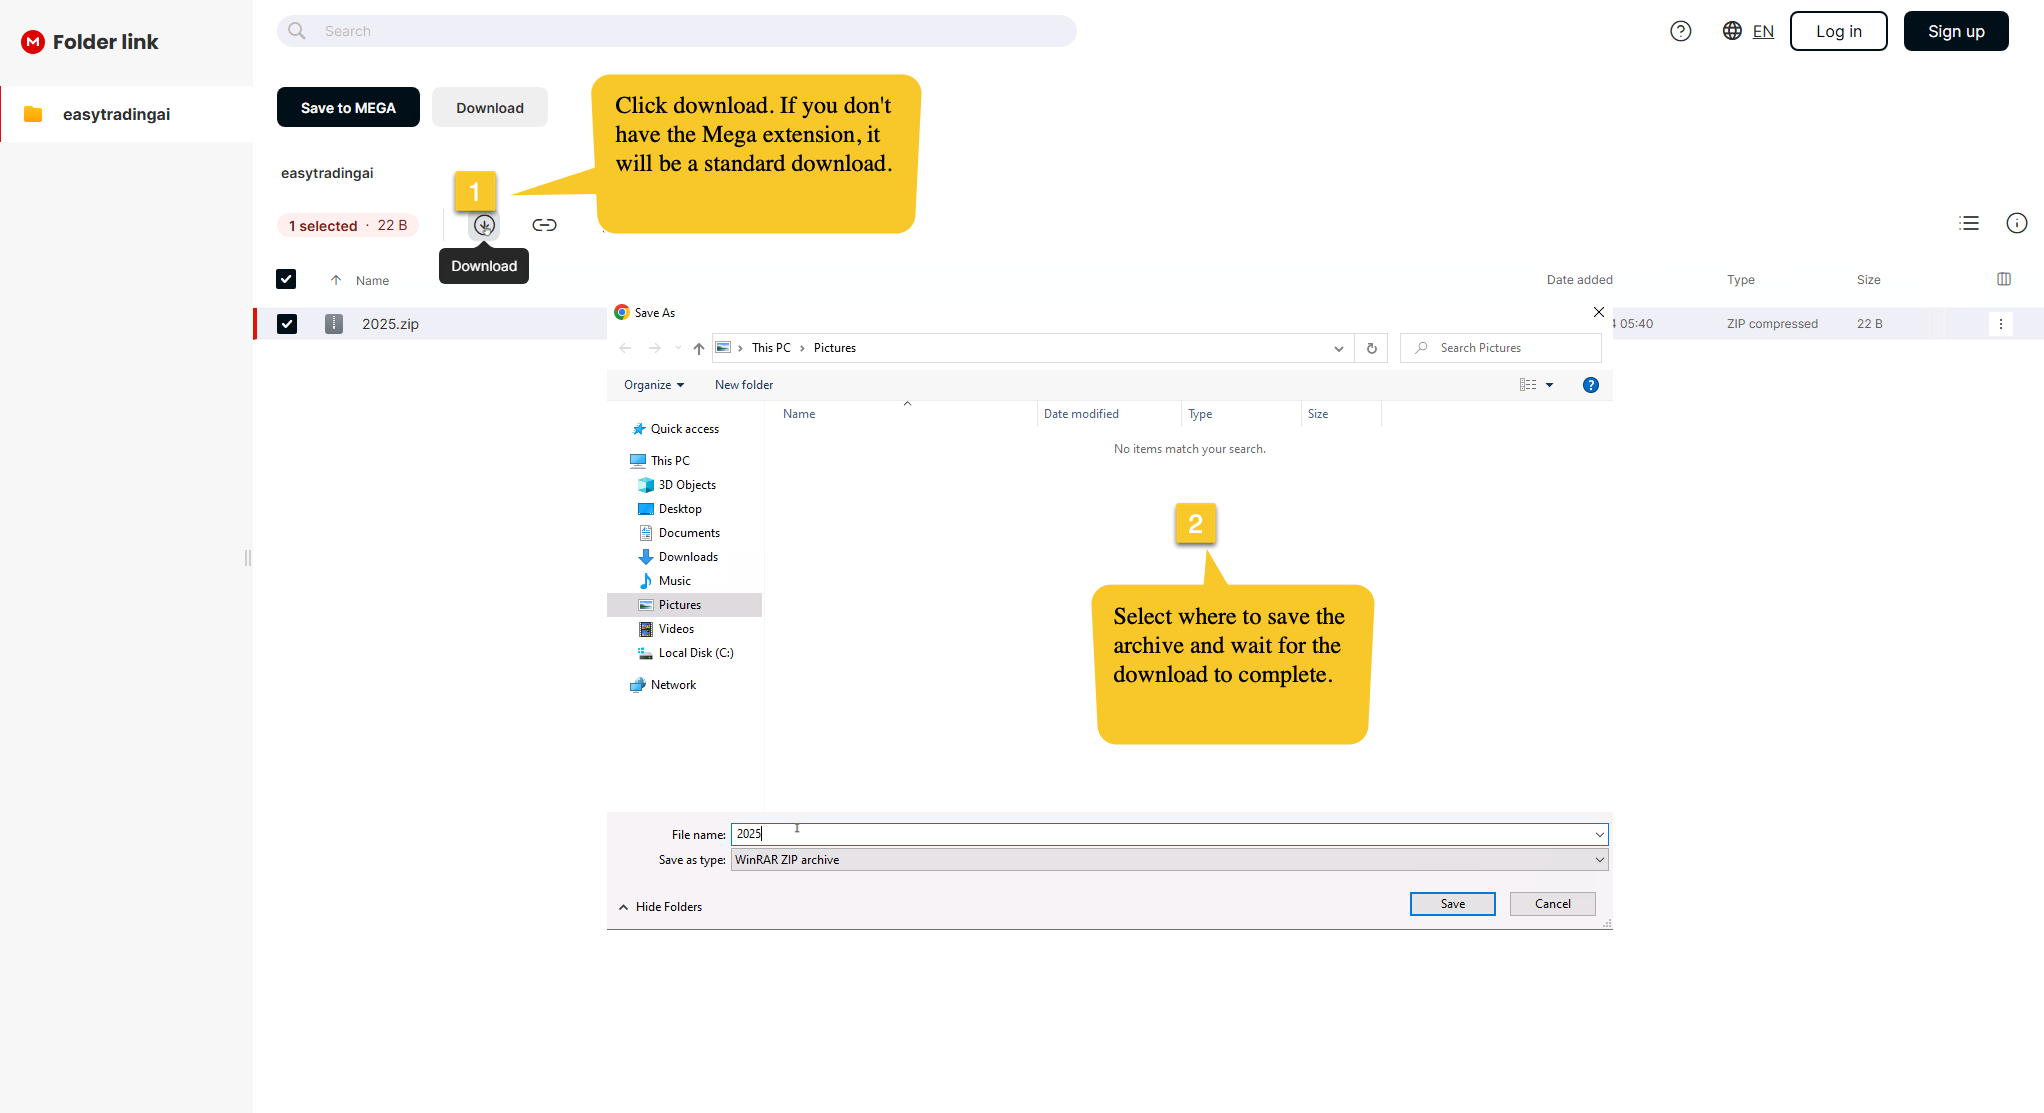
Task: Select Desktop in the folder tree
Action: pyautogui.click(x=680, y=509)
